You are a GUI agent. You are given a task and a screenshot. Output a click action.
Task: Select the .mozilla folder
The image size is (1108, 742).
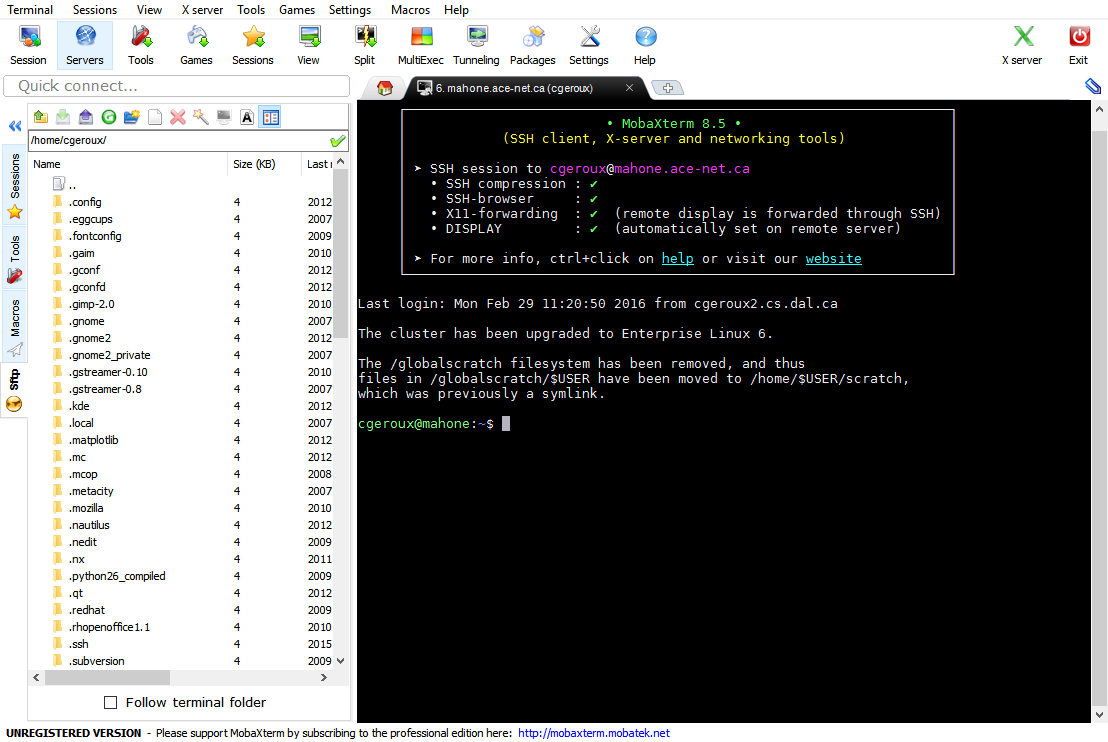[x=86, y=508]
